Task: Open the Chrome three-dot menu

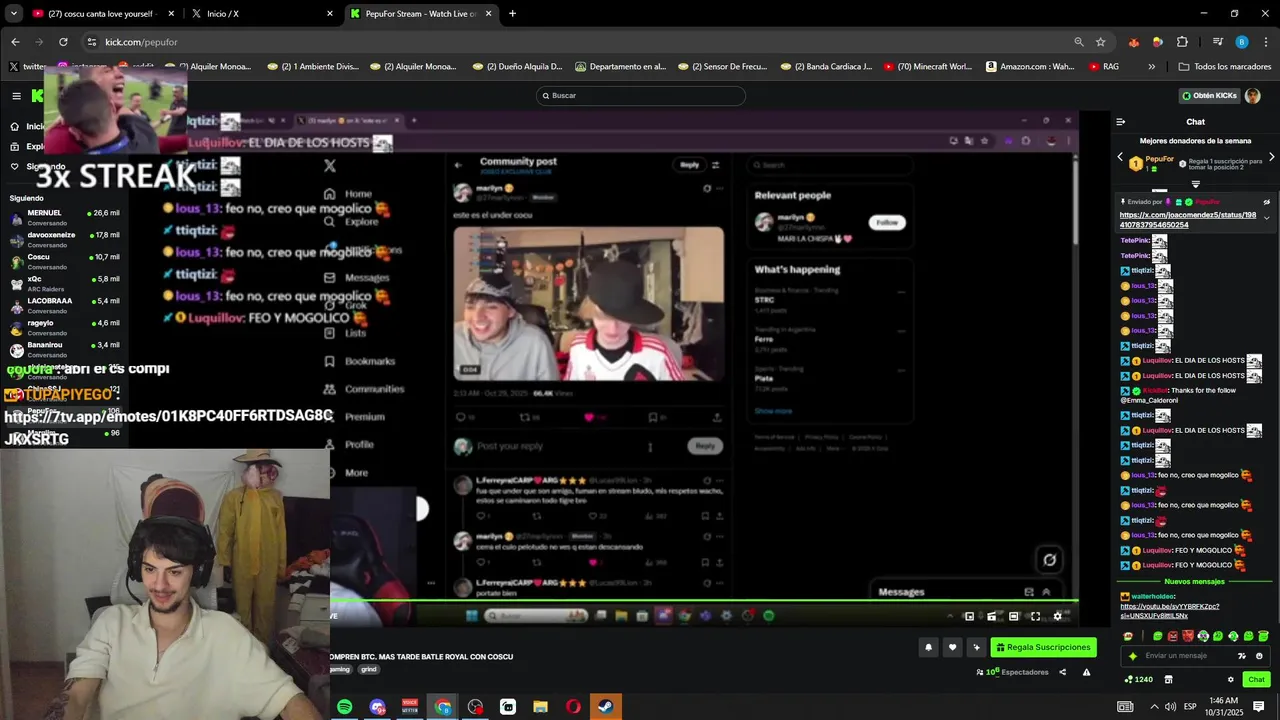Action: click(x=1265, y=42)
